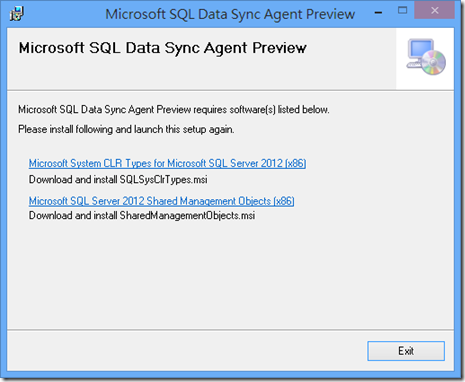Click the installer icon in title bar

pos(16,14)
